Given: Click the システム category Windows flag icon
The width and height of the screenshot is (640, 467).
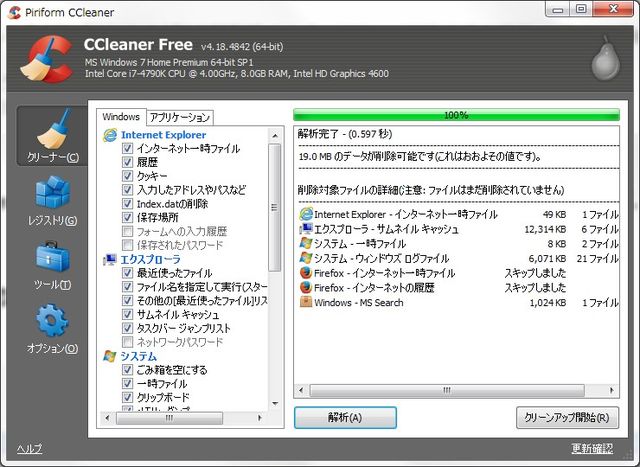Looking at the screenshot, I should click(x=109, y=356).
